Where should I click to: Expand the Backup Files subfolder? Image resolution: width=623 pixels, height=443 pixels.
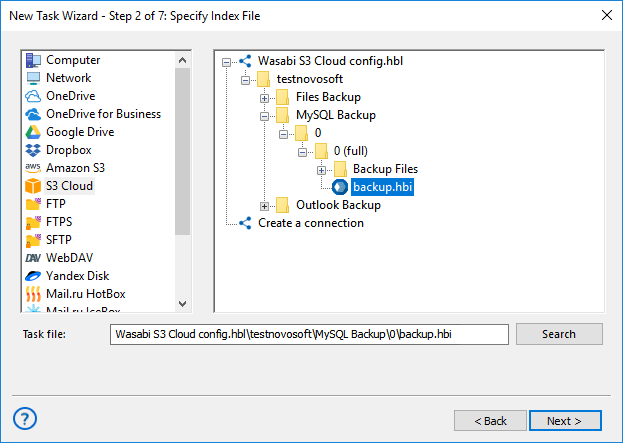322,169
